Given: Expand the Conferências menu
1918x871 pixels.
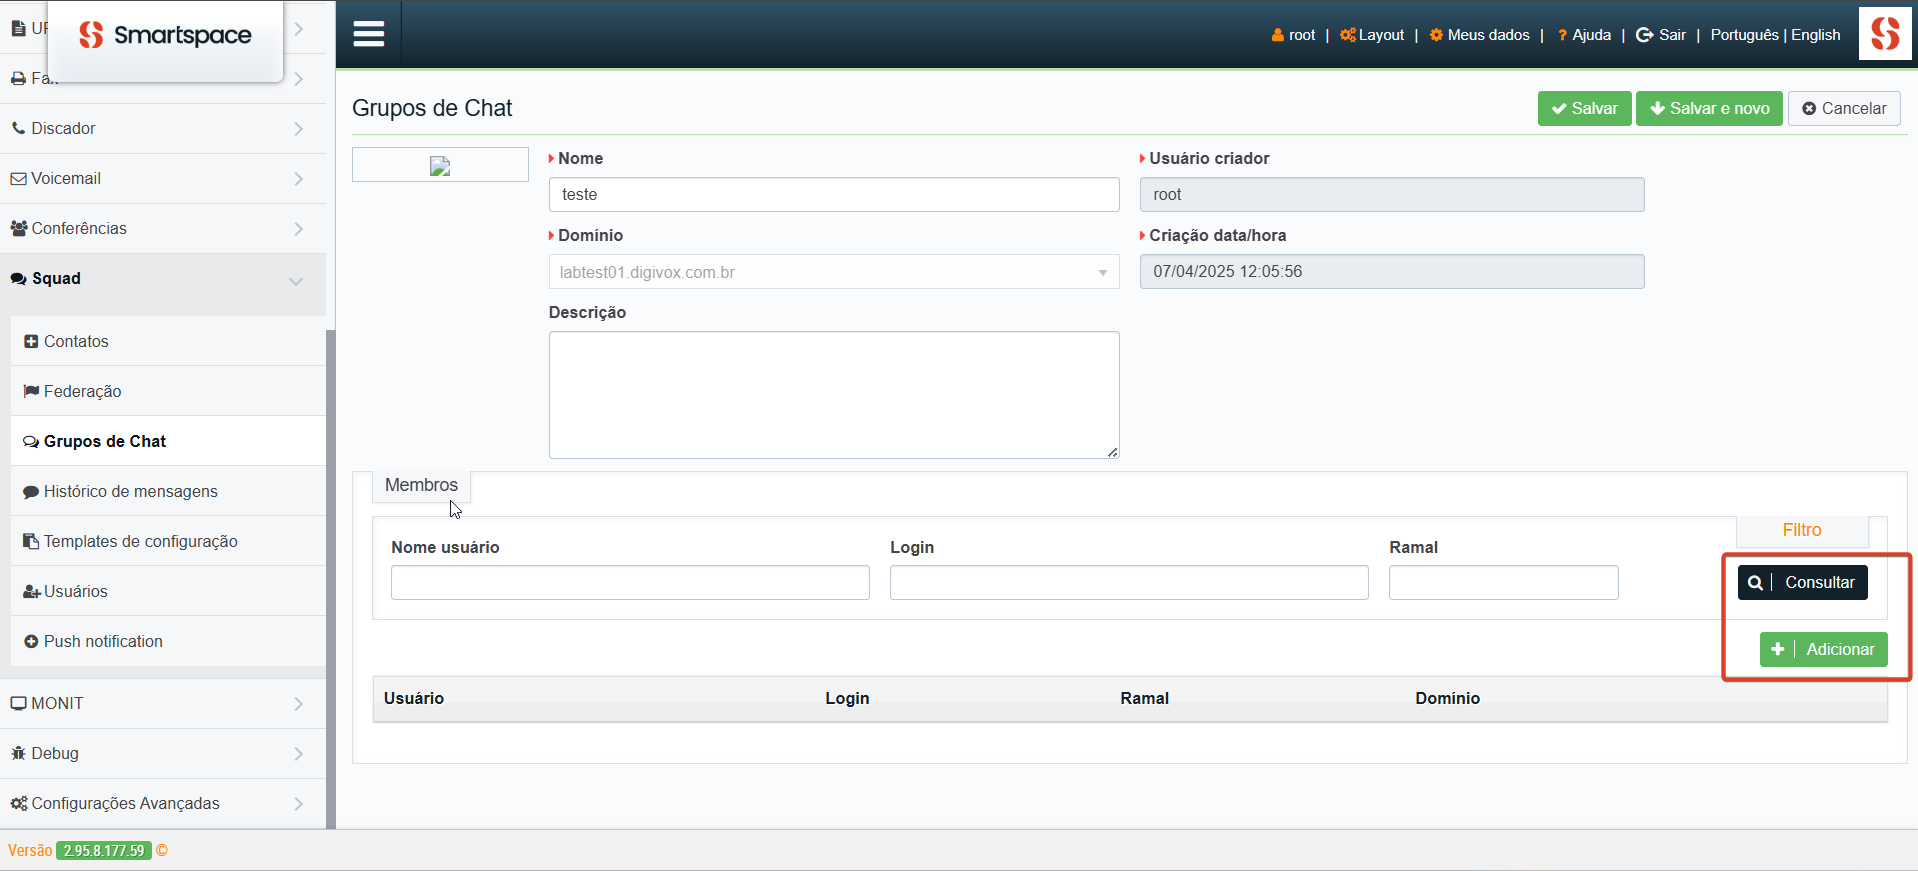Looking at the screenshot, I should (x=163, y=228).
